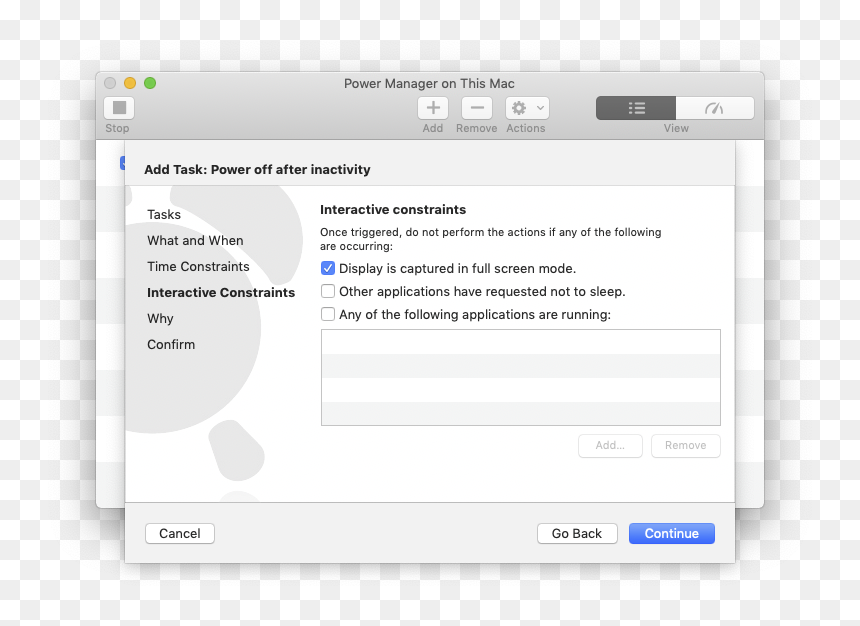Enable Other applications have requested not to sleep
Screen dimensions: 860x626
[x=327, y=291]
